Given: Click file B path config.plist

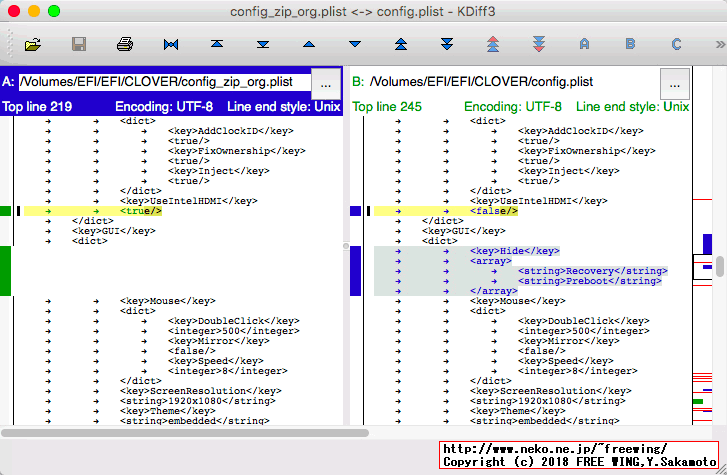Looking at the screenshot, I should tap(481, 82).
